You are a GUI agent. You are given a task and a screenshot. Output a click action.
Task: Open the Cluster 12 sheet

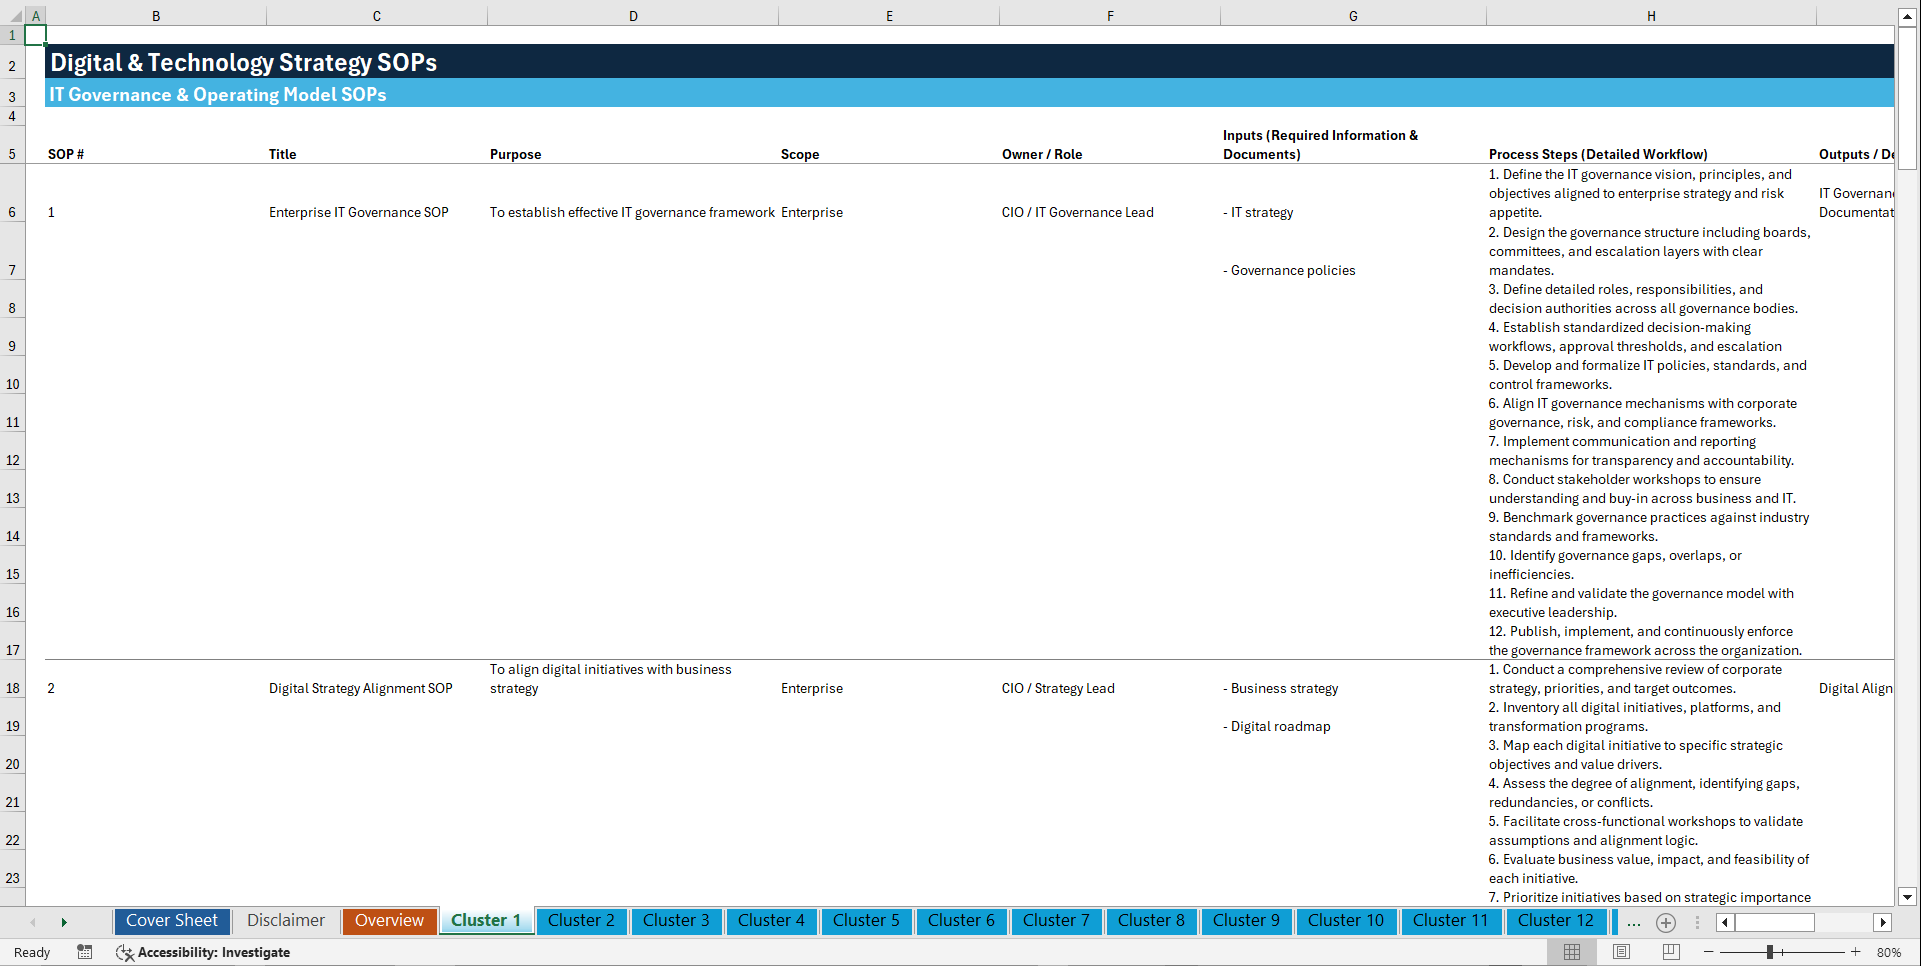[1556, 921]
